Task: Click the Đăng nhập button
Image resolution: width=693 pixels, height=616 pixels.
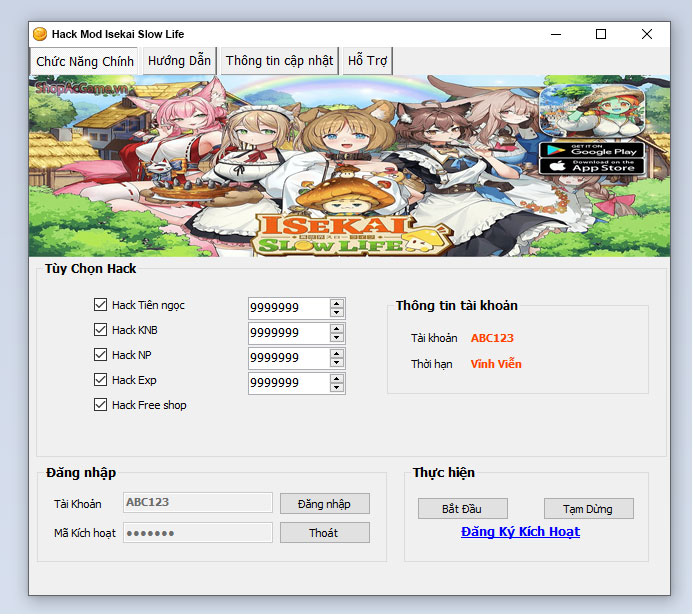Action: (324, 504)
